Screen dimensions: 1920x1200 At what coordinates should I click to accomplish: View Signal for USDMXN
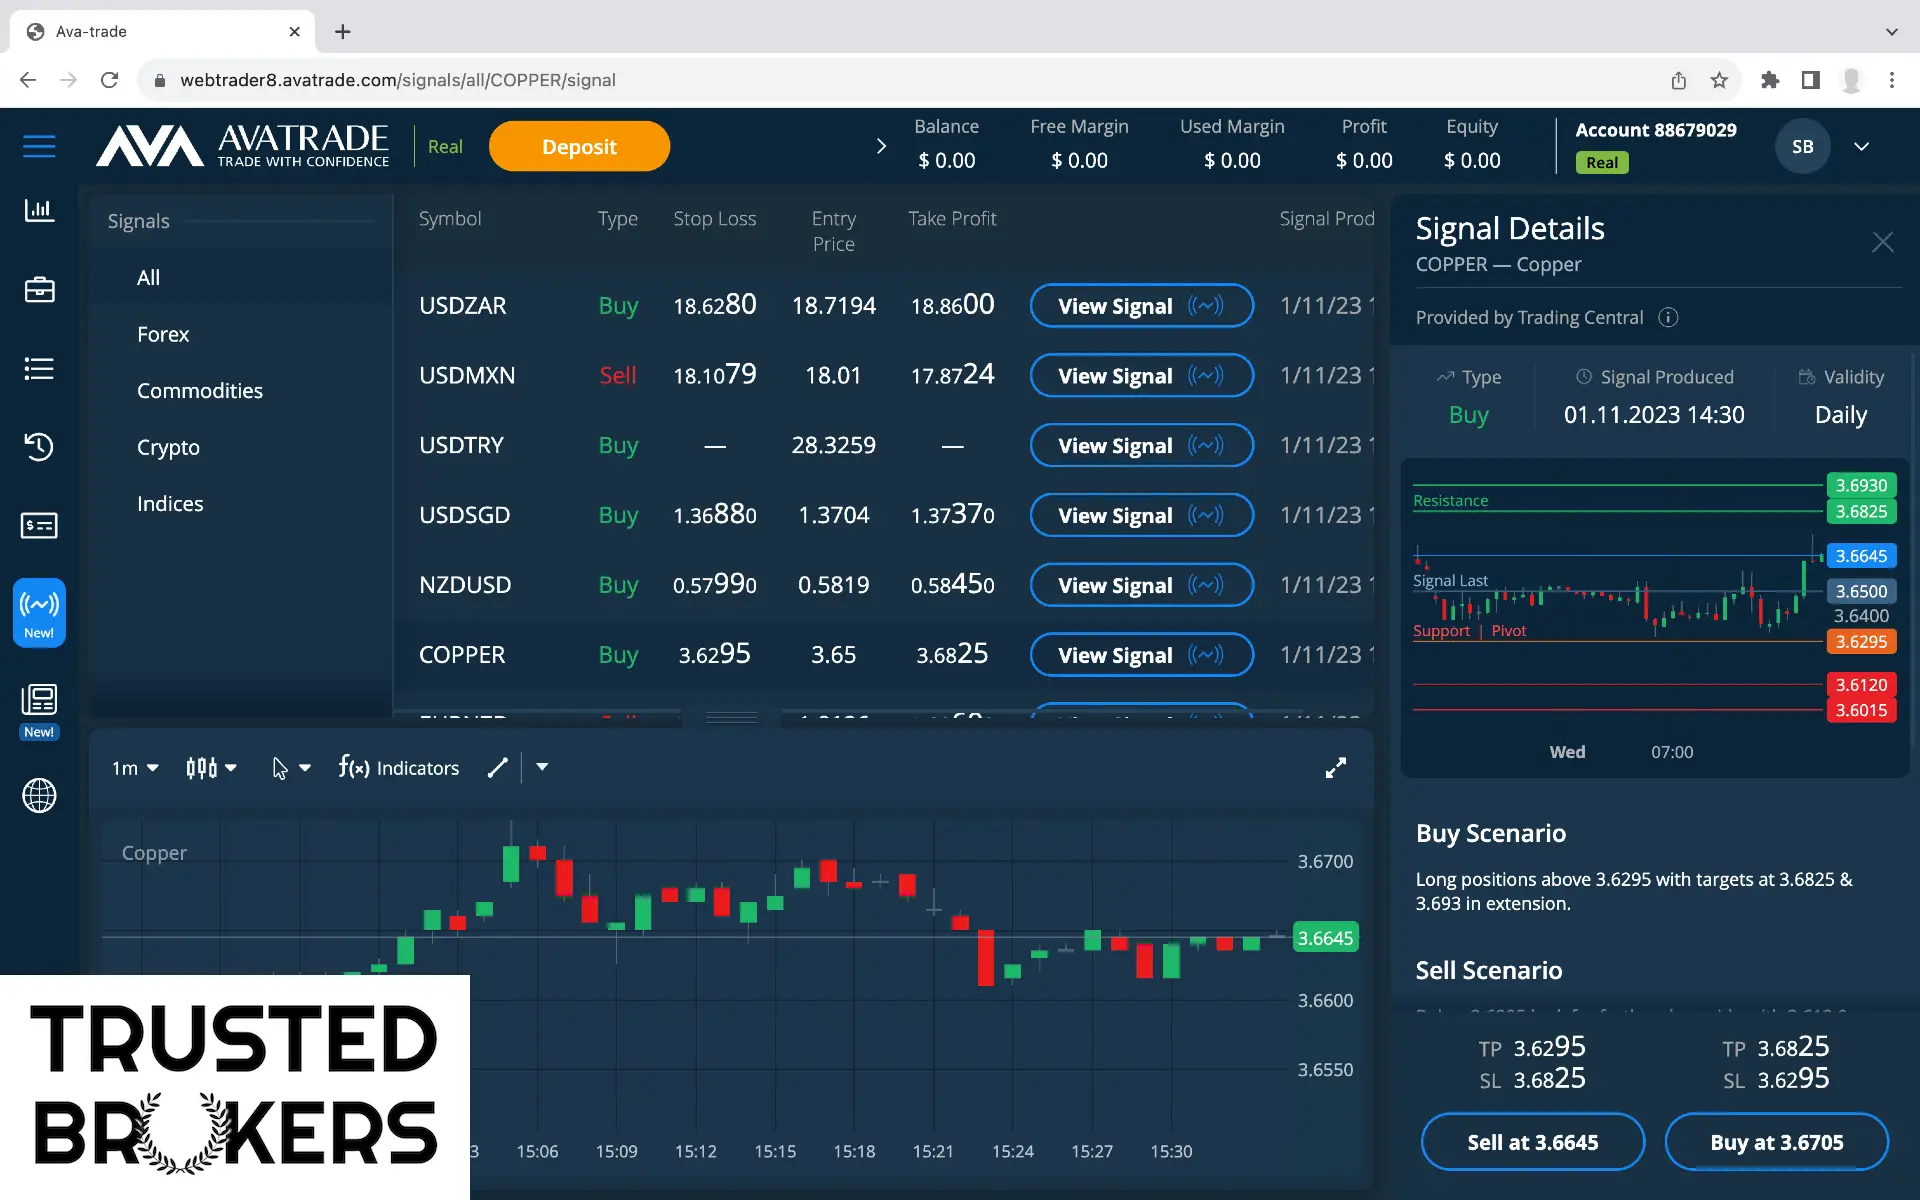(1141, 376)
